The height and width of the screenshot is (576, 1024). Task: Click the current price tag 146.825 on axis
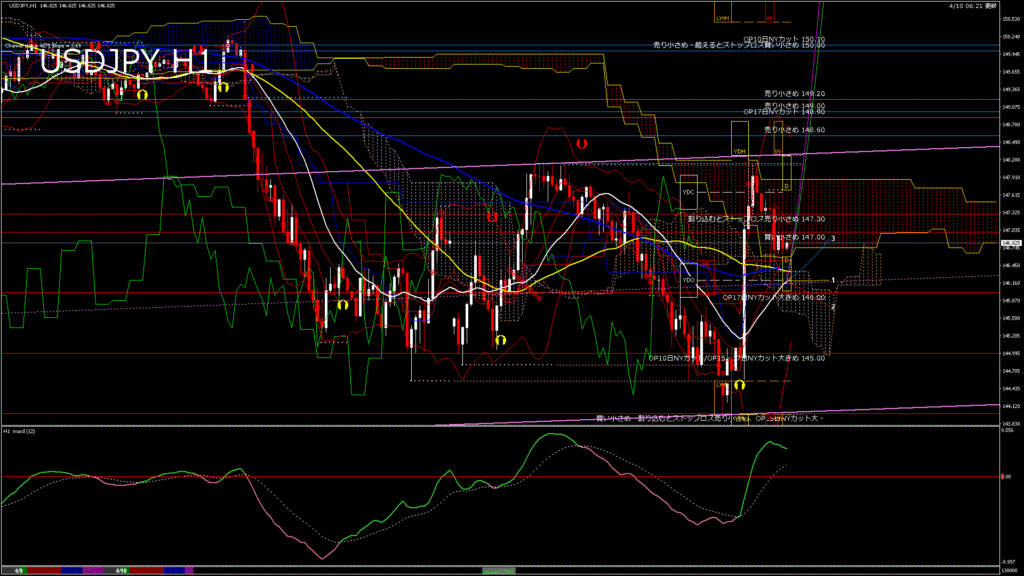(x=1010, y=243)
